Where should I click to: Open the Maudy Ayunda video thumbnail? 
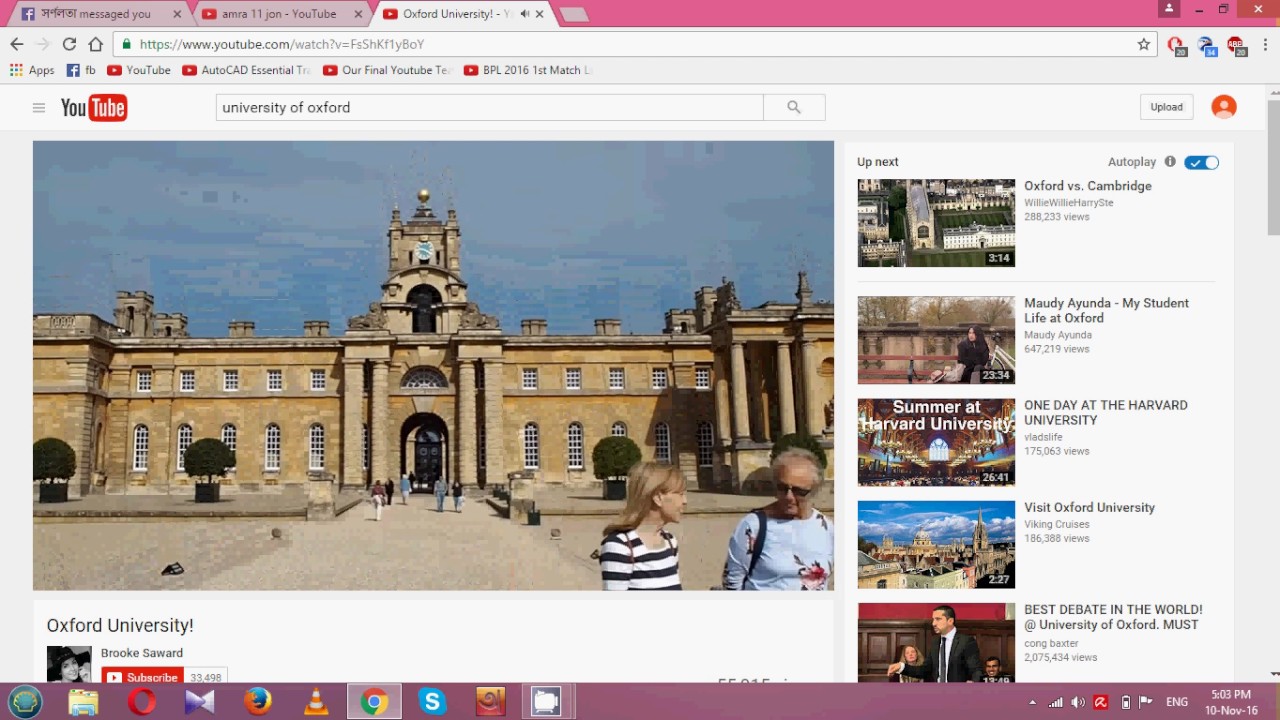tap(936, 340)
